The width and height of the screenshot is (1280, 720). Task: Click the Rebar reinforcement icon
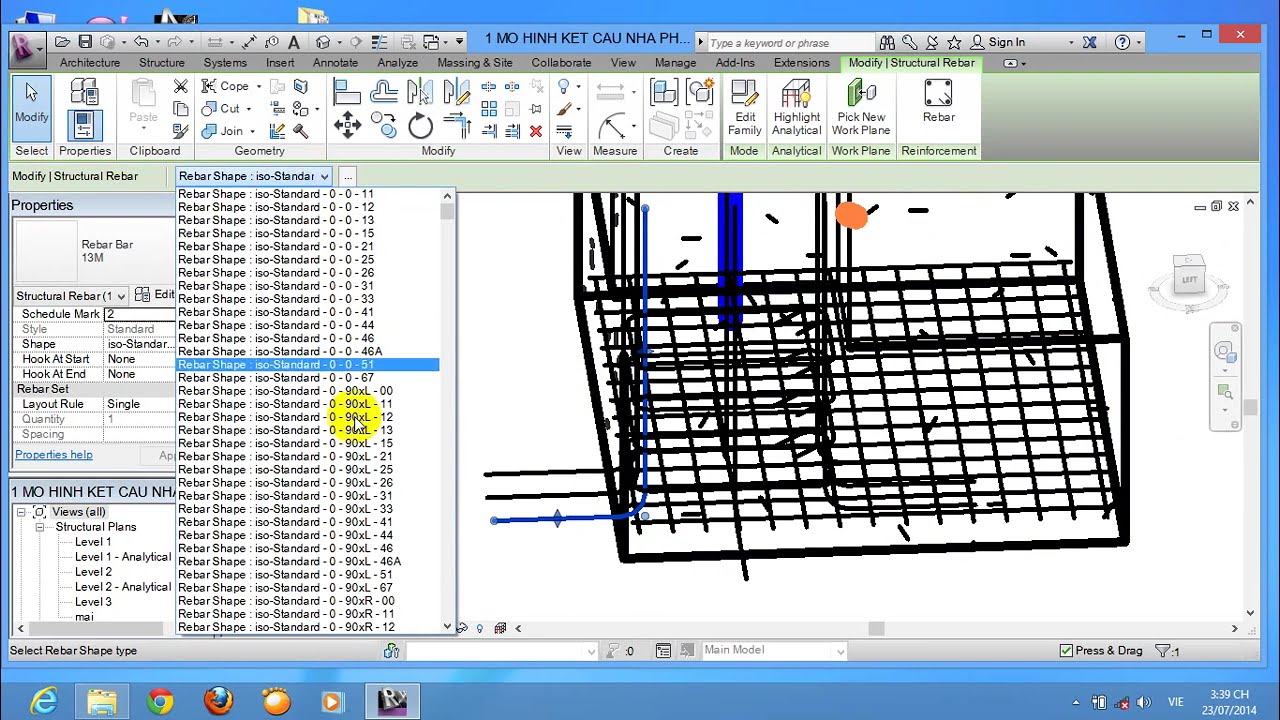click(938, 102)
